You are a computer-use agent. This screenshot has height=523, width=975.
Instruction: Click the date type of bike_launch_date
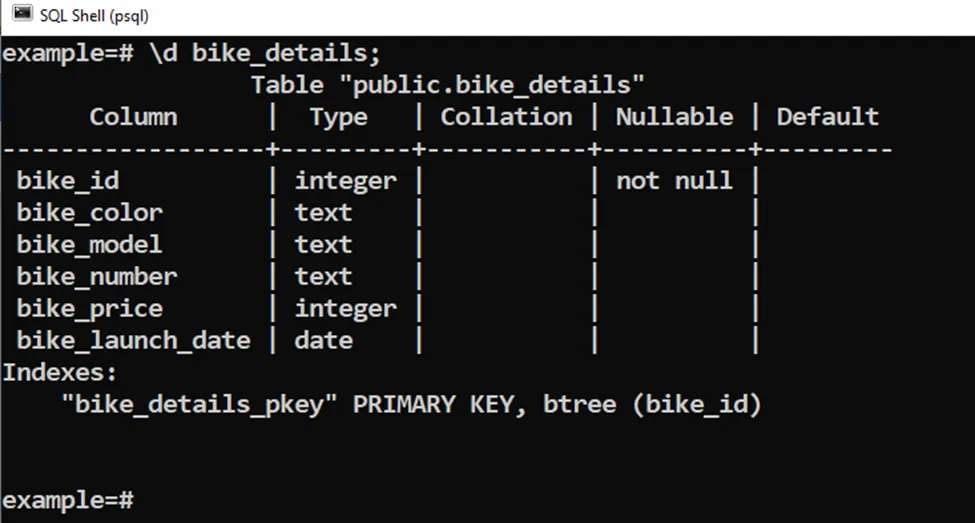[323, 341]
